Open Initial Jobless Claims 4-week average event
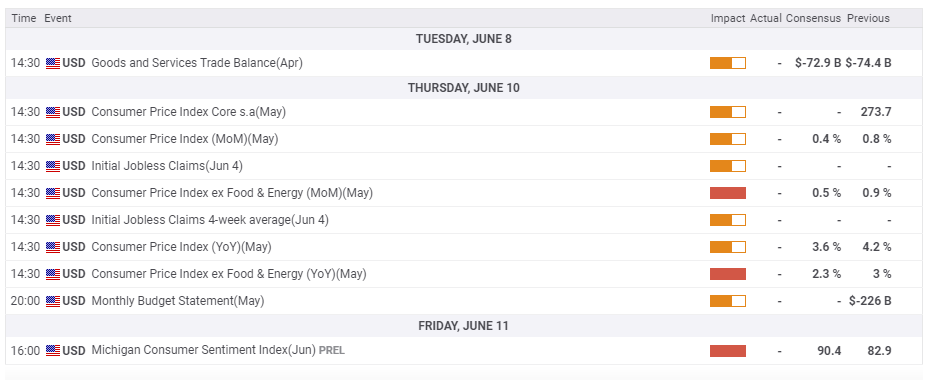Screen dimensions: 931x380 (x=210, y=220)
